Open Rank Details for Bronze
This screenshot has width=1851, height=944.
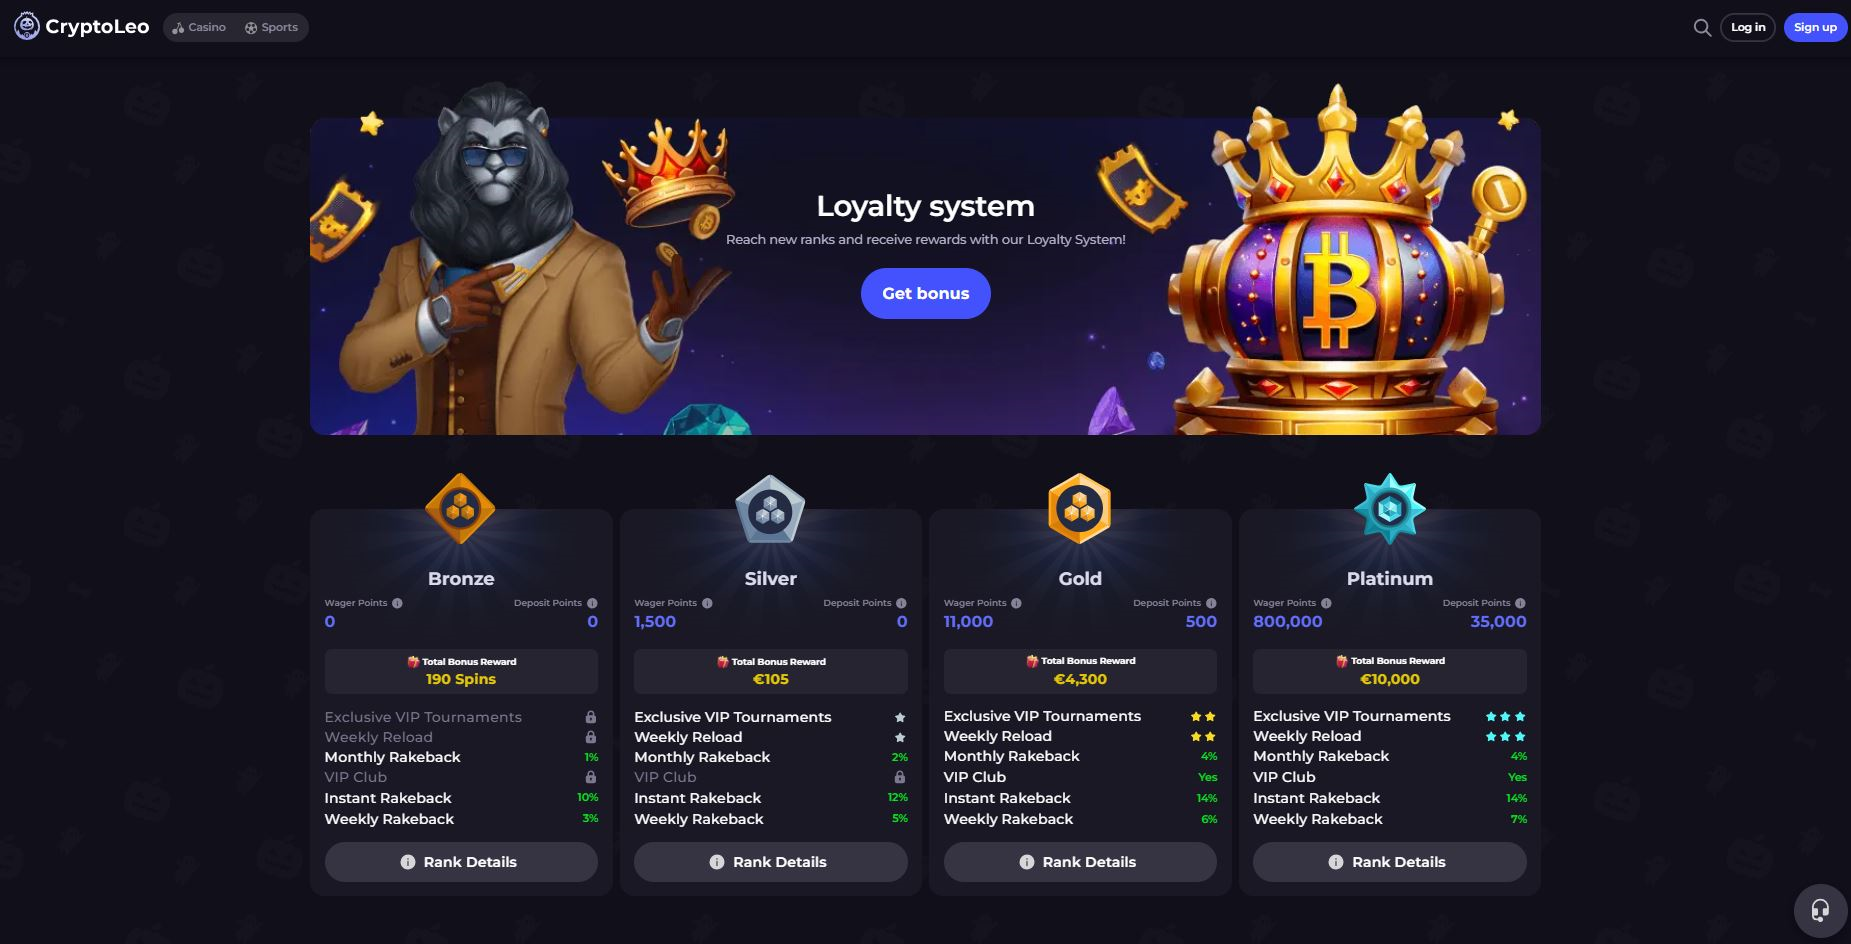tap(461, 862)
